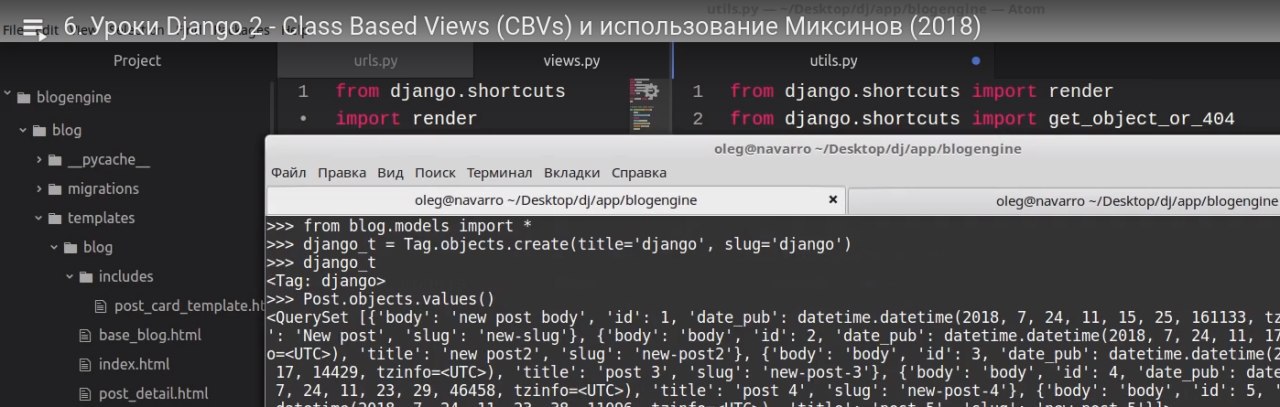Open the terminal Файл menu
This screenshot has height=407, width=1280.
pyautogui.click(x=288, y=173)
